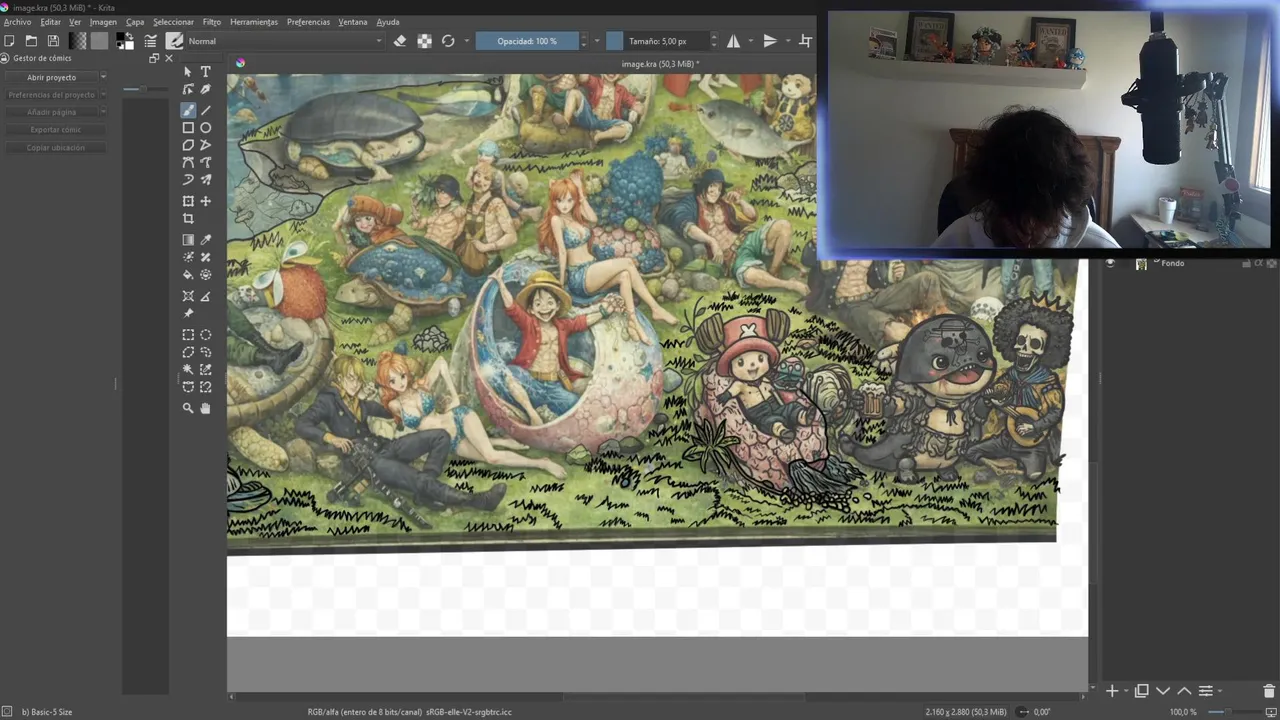Open the pattern selector in toolbar
The height and width of the screenshot is (720, 1280).
pyautogui.click(x=99, y=41)
